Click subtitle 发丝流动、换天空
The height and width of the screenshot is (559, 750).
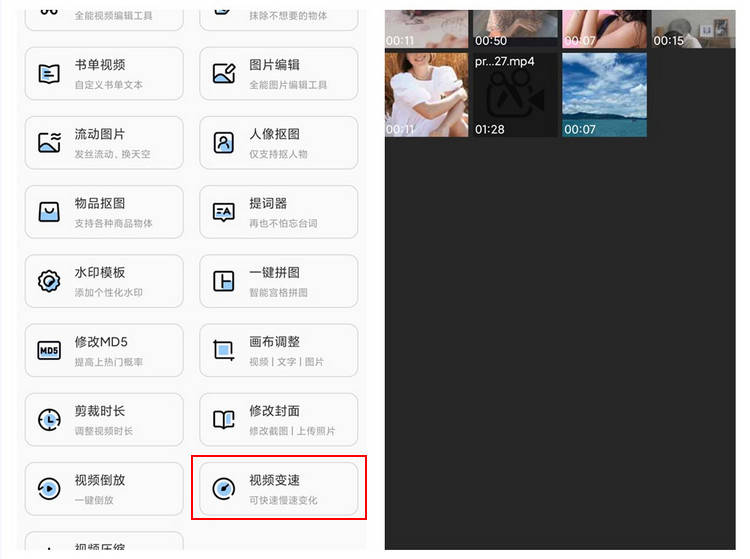coord(112,154)
